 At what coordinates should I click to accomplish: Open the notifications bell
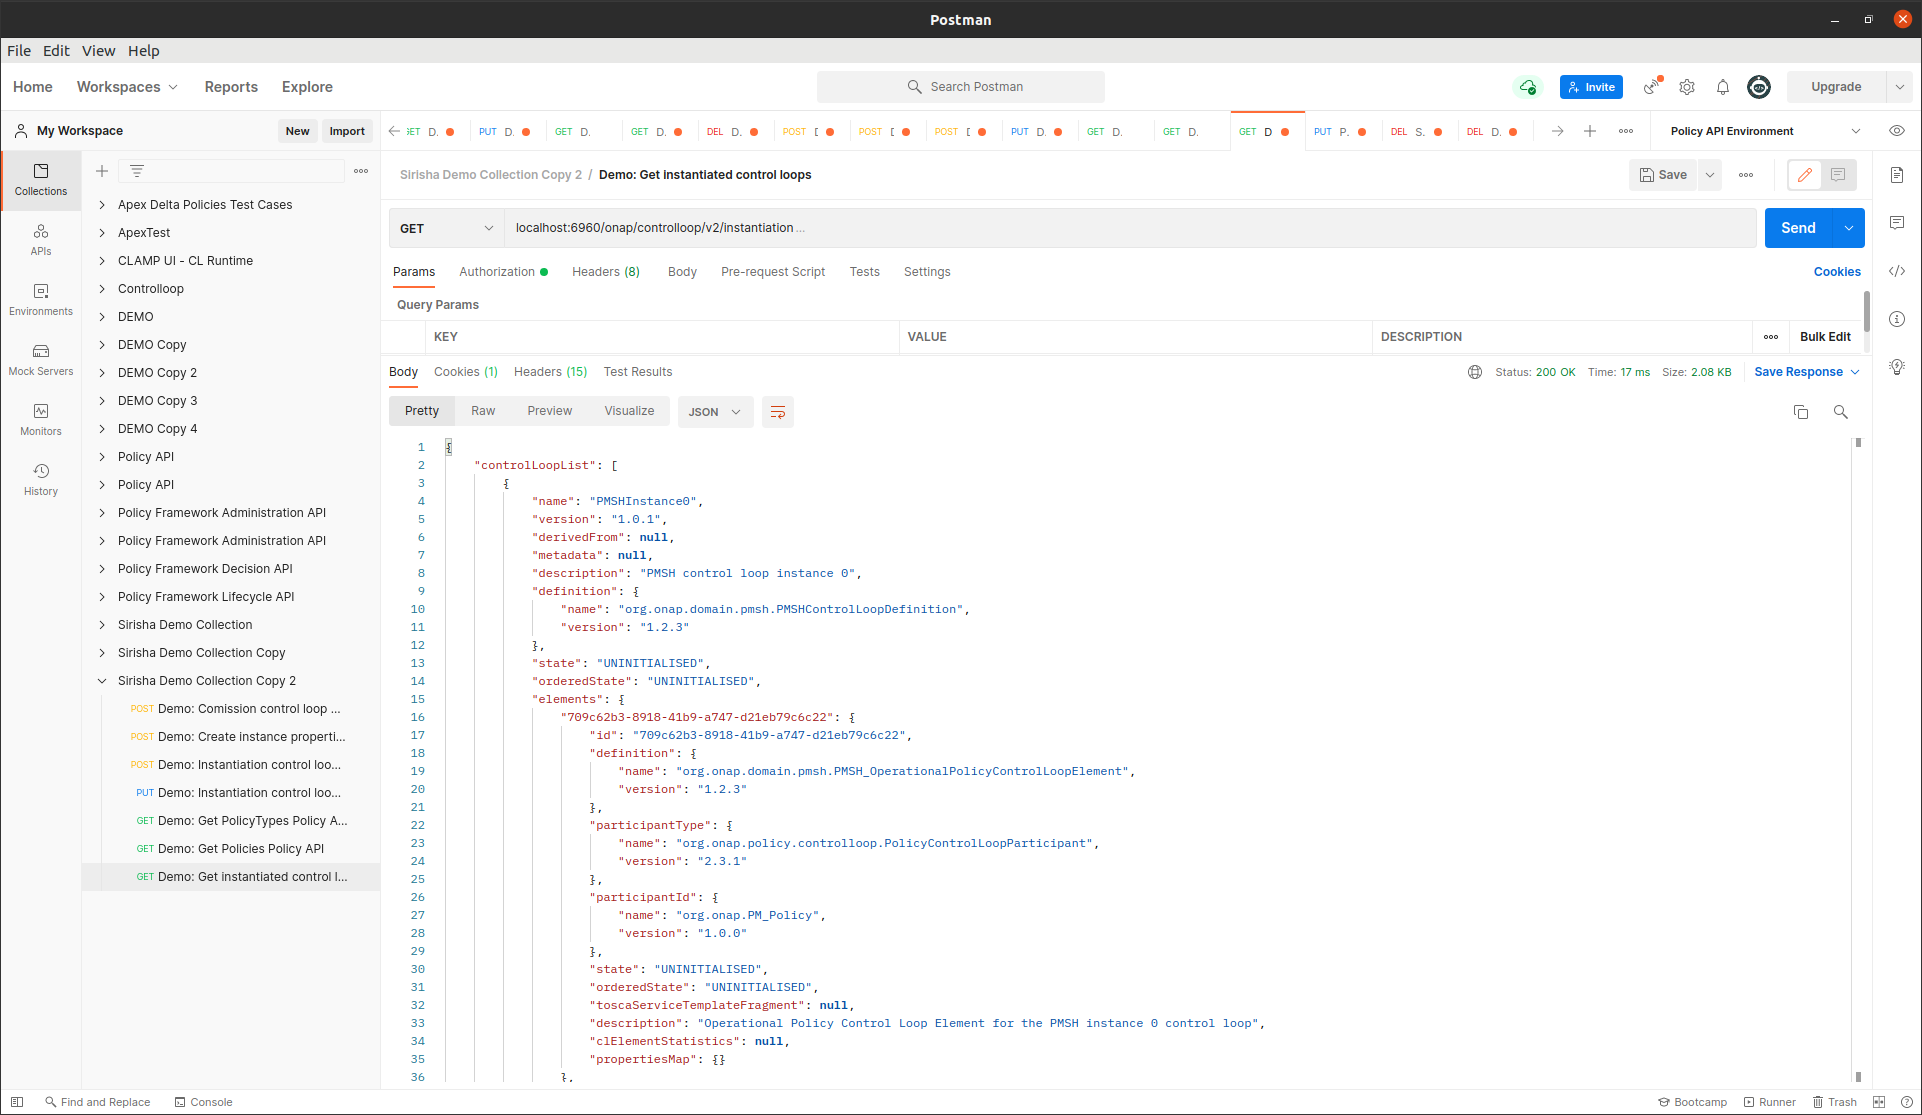tap(1723, 87)
